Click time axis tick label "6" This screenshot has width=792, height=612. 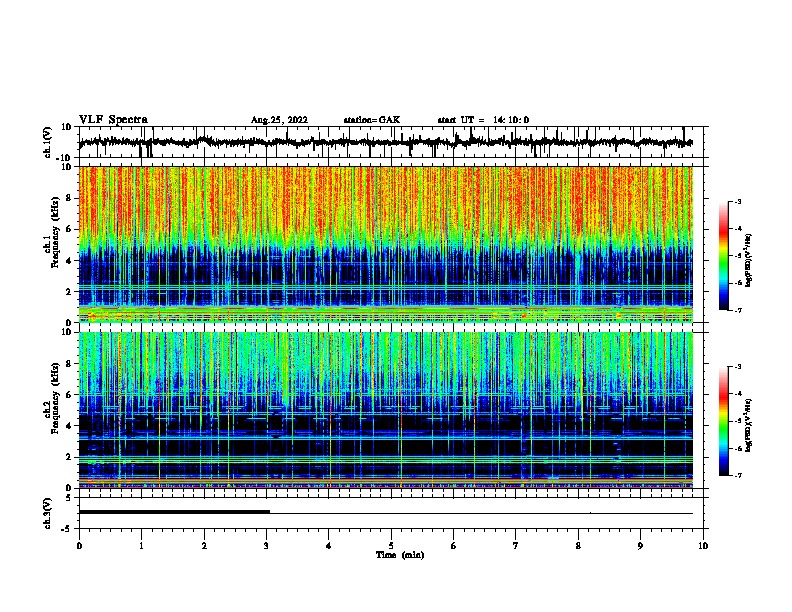[x=454, y=545]
